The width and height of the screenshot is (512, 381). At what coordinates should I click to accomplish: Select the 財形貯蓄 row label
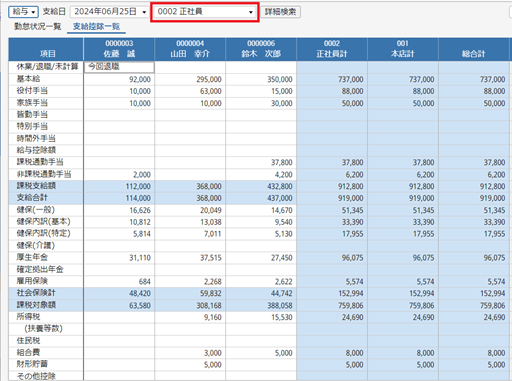click(x=32, y=364)
